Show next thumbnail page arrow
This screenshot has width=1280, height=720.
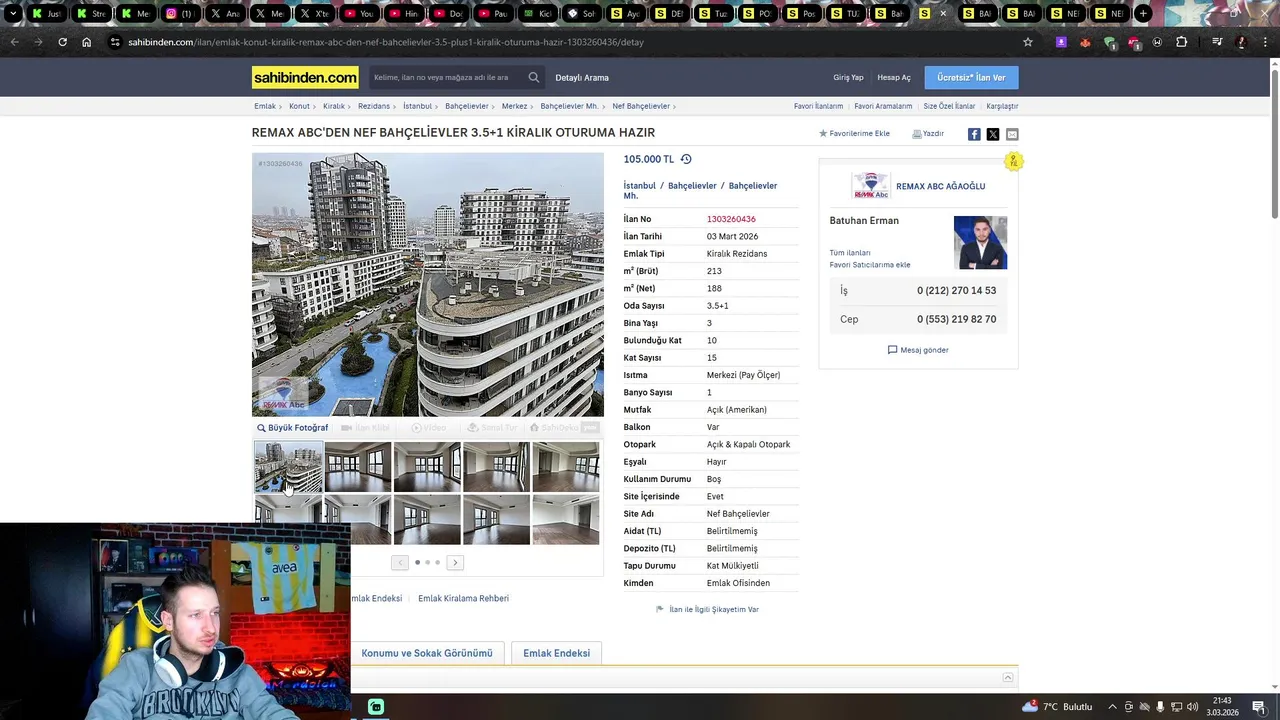(x=455, y=563)
